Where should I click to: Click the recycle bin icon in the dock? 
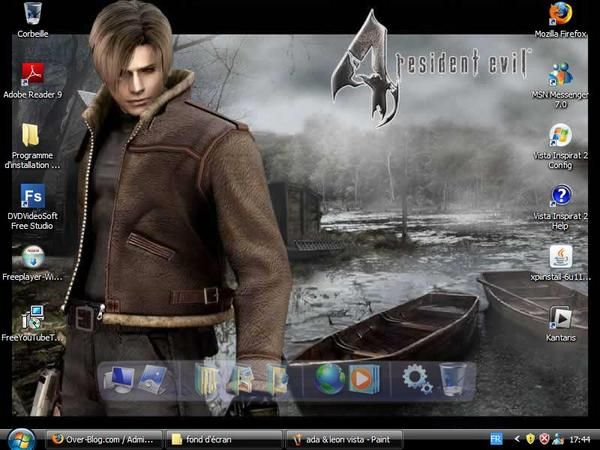[x=453, y=379]
